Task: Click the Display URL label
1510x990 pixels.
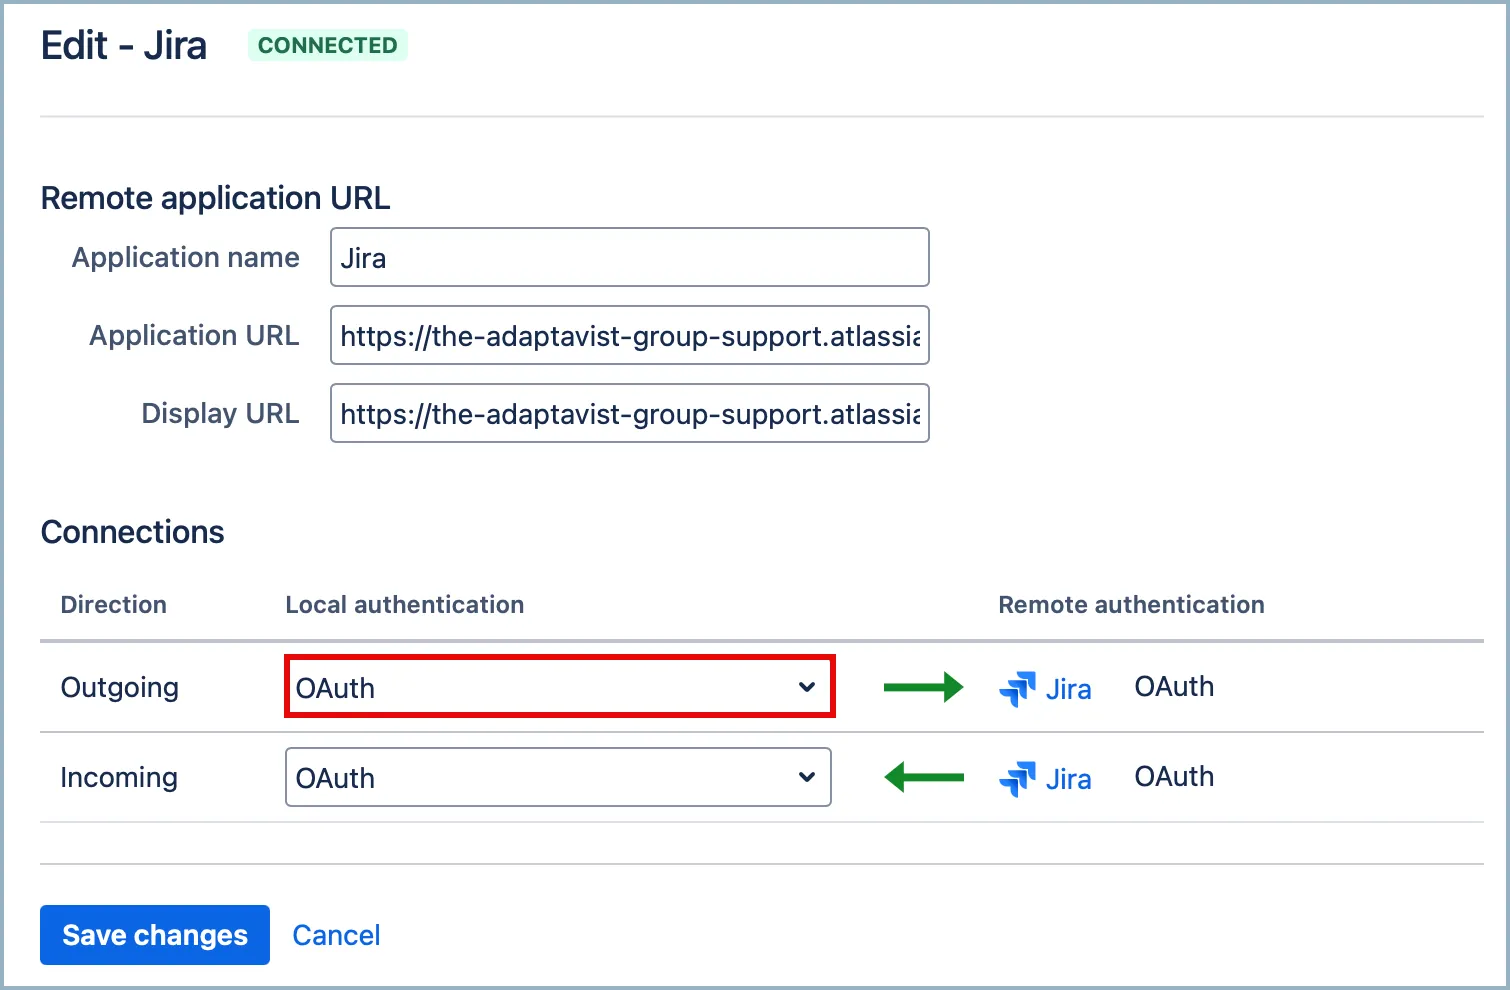Action: tap(221, 413)
